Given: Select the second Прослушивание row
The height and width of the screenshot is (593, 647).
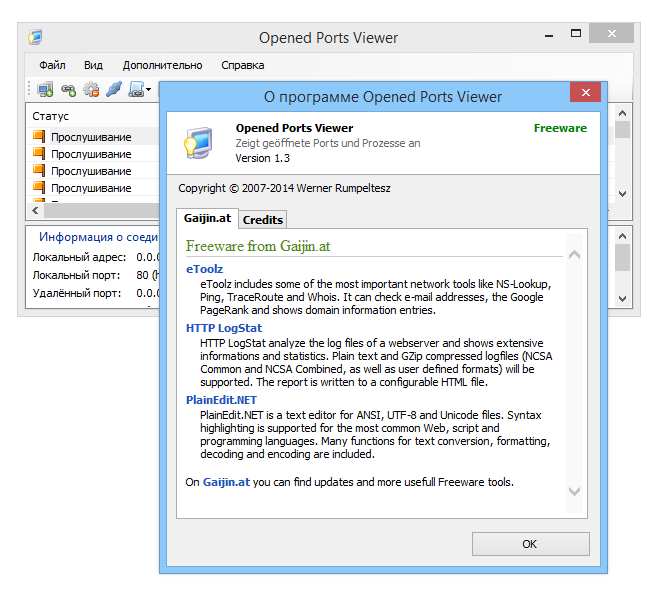Looking at the screenshot, I should 91,154.
